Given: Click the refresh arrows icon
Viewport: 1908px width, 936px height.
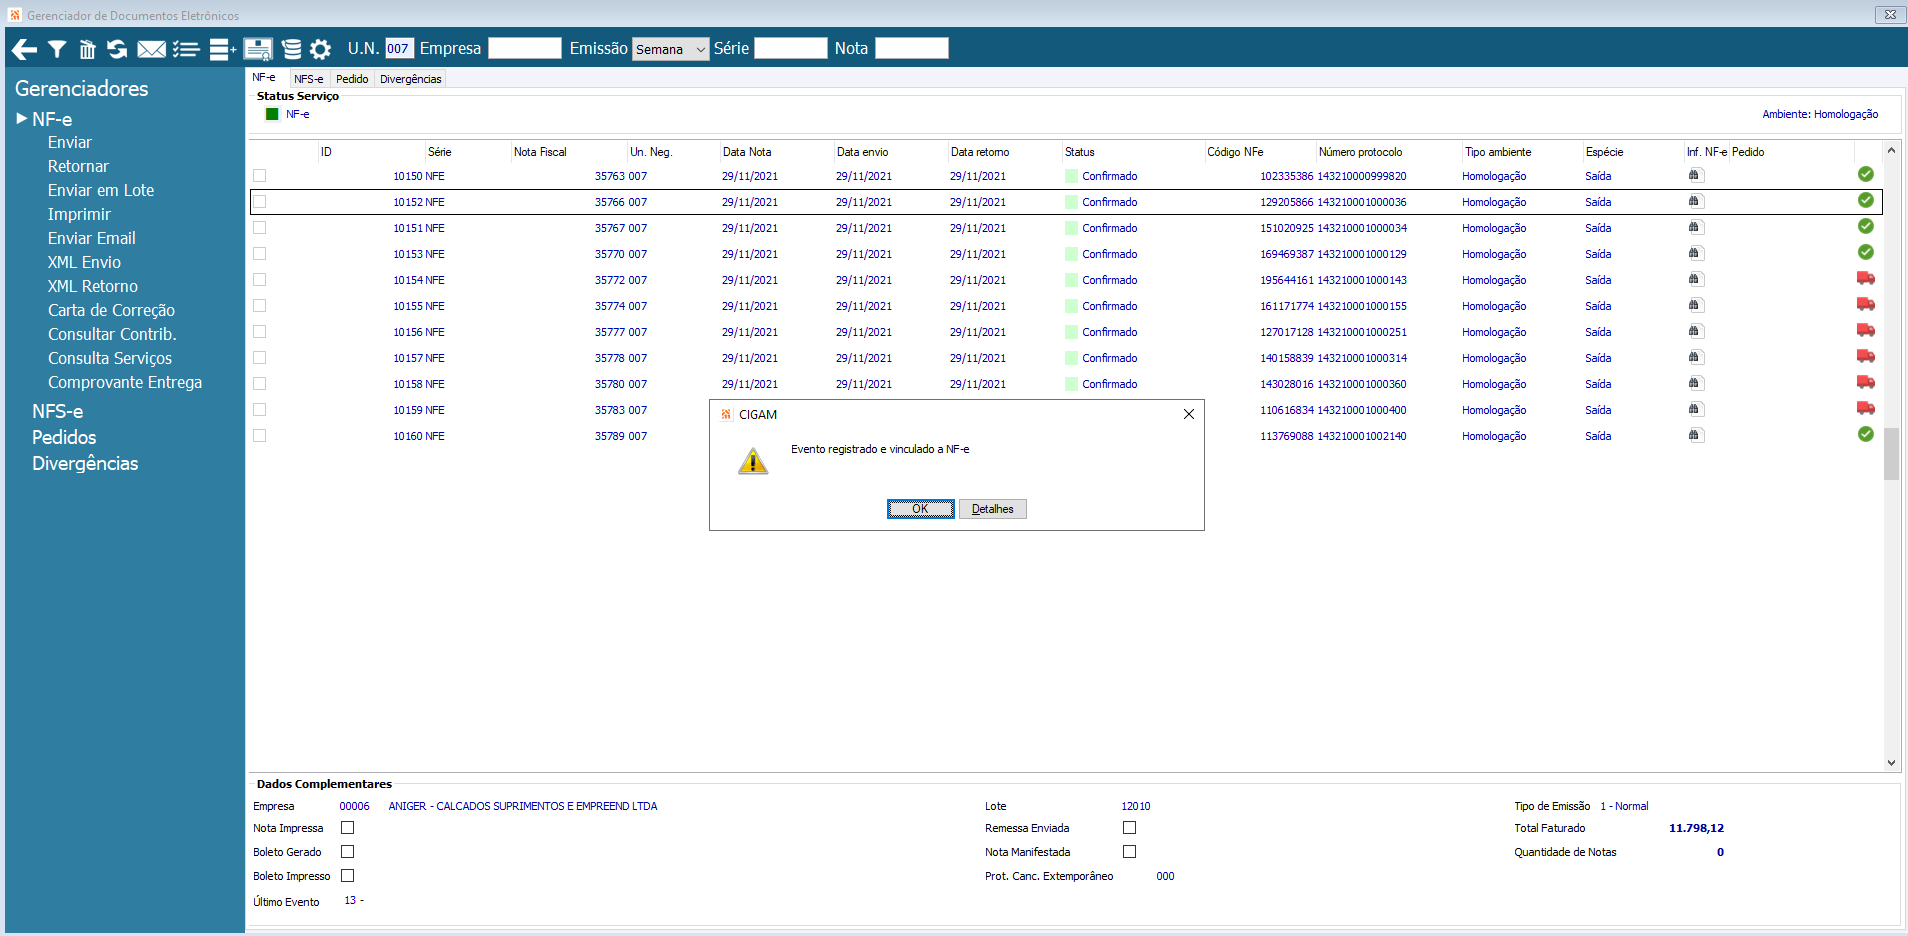Looking at the screenshot, I should tap(117, 49).
